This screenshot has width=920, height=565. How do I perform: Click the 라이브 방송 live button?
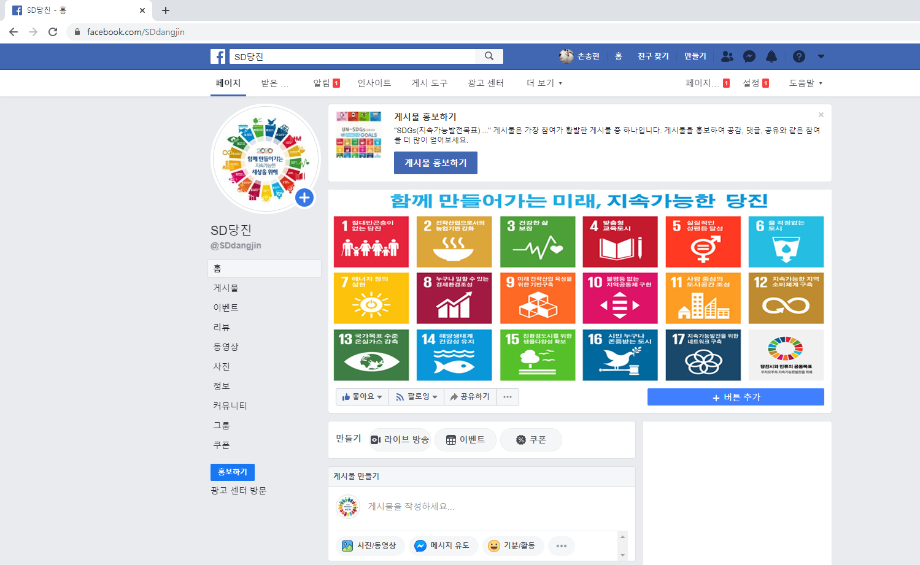click(x=400, y=439)
